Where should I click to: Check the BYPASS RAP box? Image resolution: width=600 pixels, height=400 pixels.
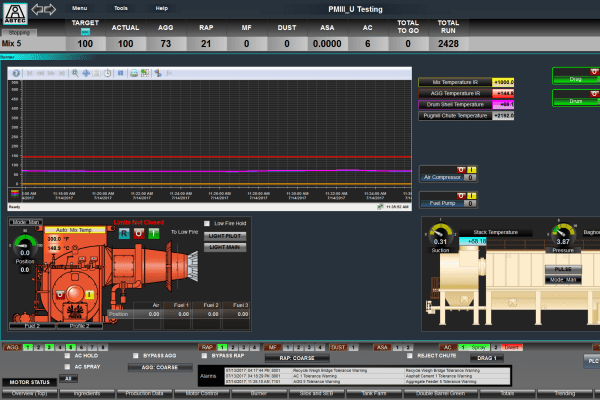point(204,356)
